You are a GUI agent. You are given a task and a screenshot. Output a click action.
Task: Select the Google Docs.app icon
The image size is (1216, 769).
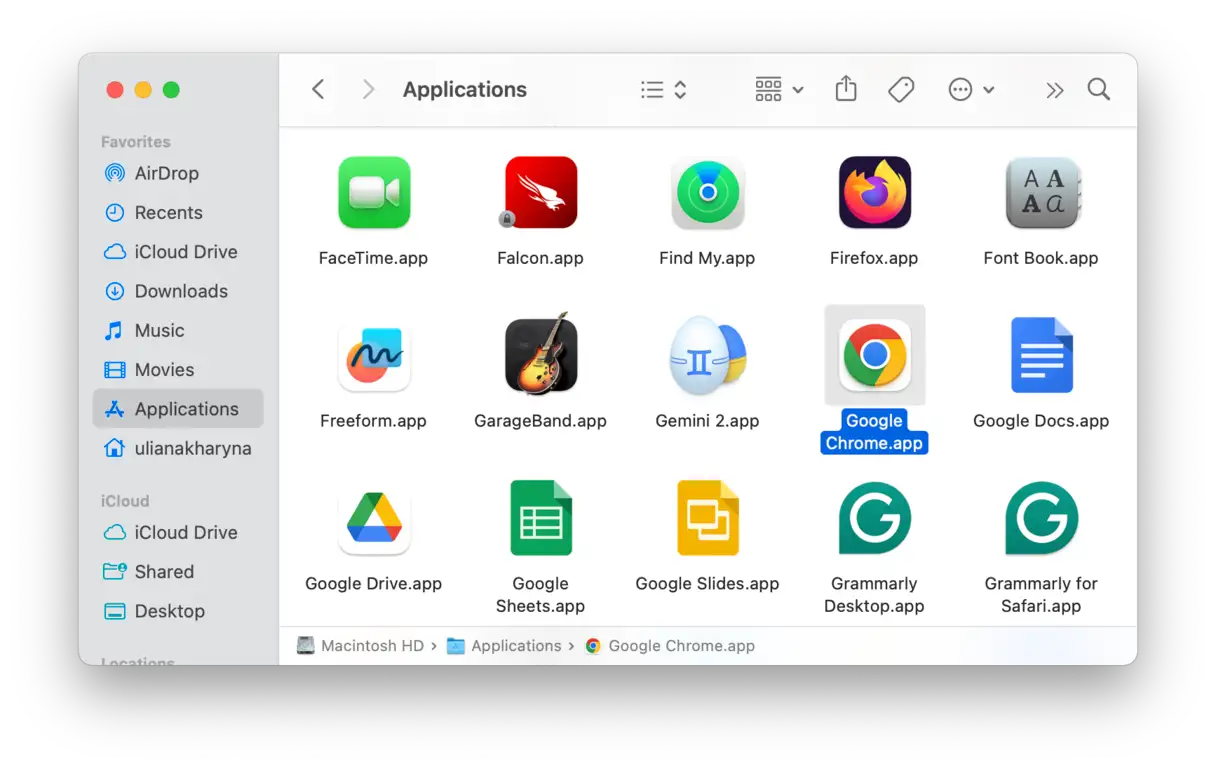coord(1042,355)
